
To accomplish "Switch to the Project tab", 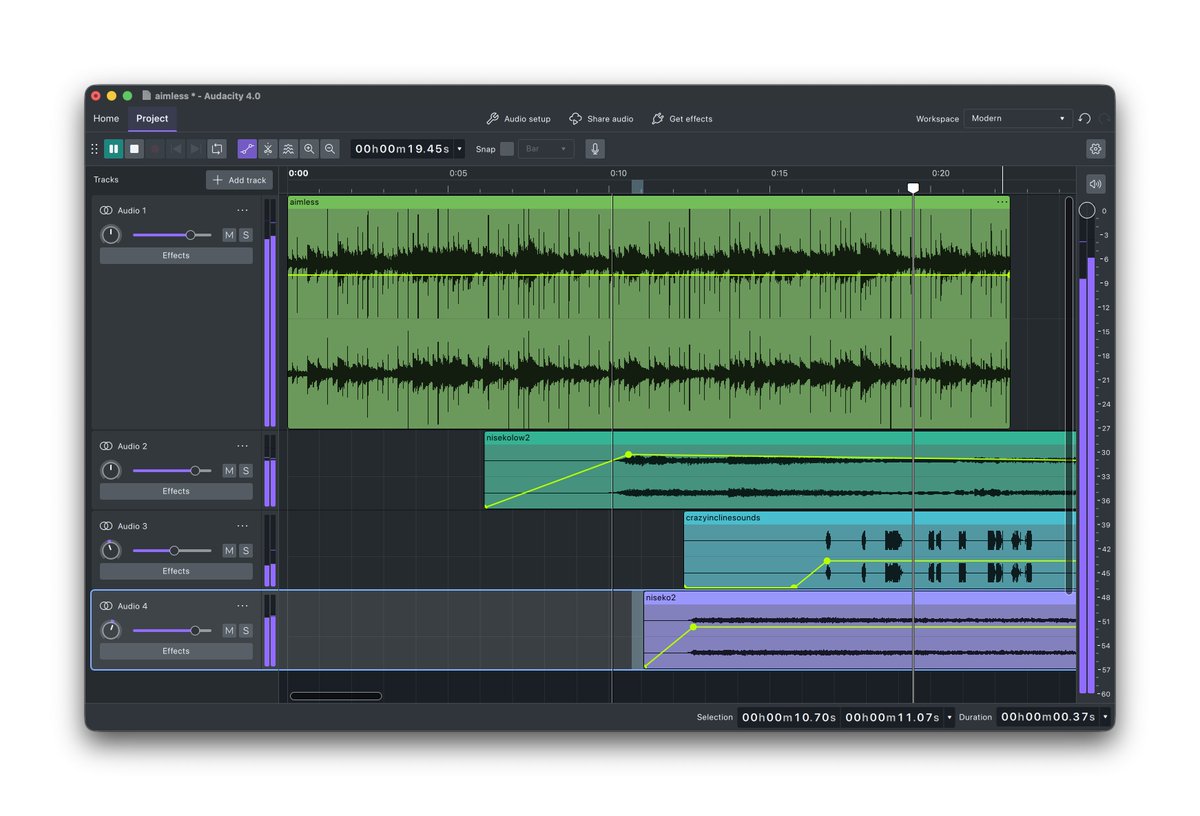I will (x=152, y=118).
